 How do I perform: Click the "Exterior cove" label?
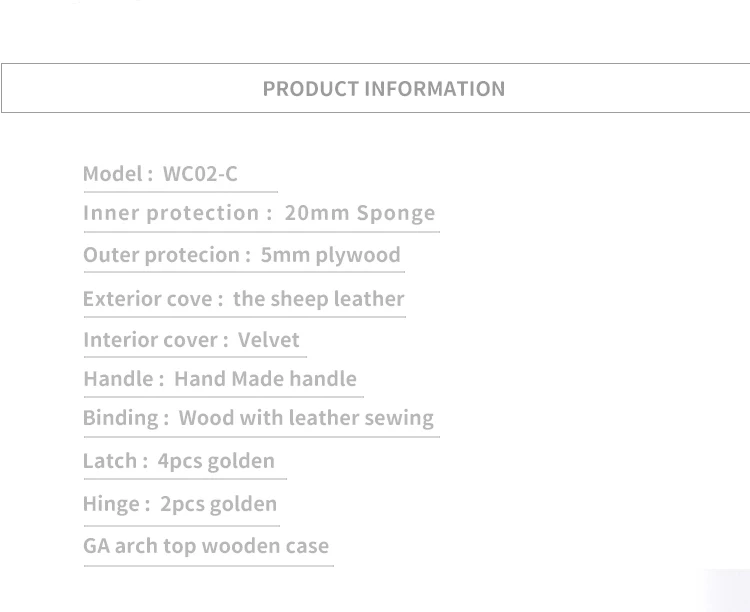(148, 299)
